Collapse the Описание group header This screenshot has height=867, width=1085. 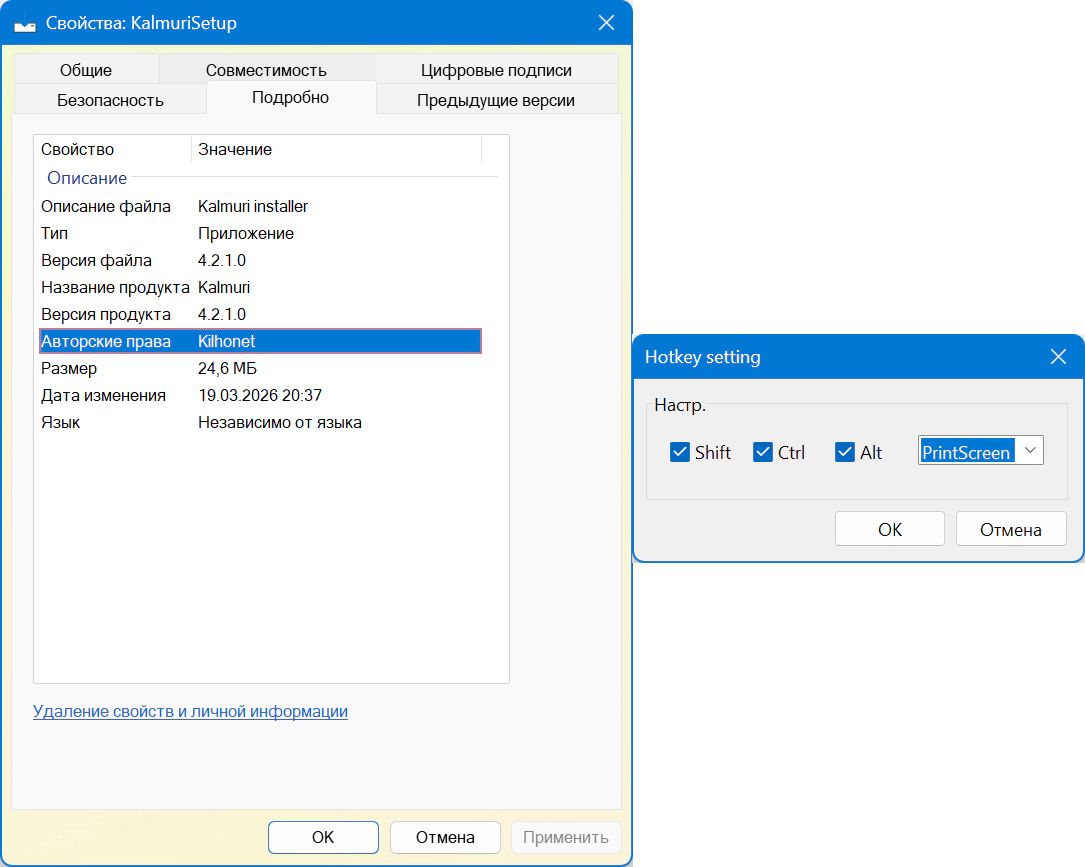tap(87, 178)
